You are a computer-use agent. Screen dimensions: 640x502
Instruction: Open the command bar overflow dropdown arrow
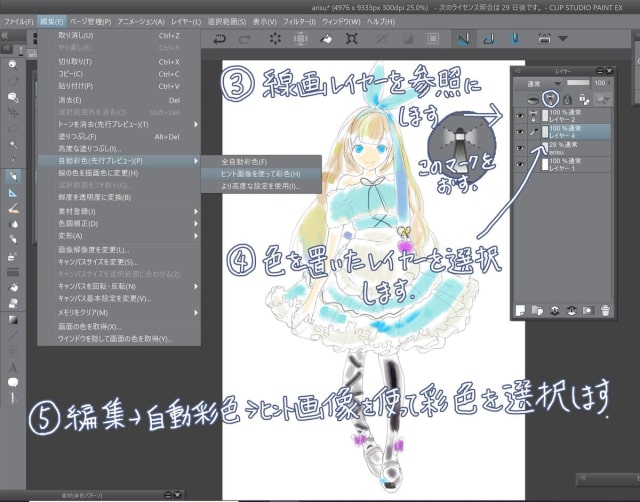point(563,39)
